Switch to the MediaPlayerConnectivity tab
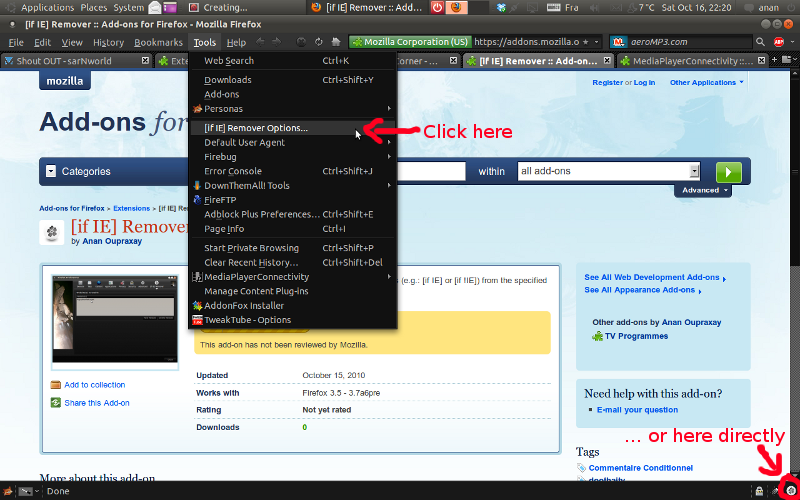 682,61
